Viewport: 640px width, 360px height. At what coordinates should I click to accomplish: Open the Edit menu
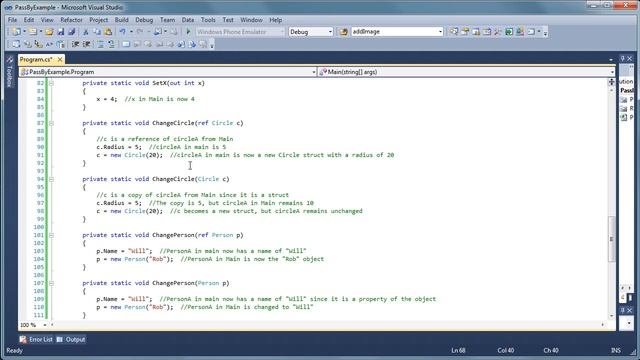[x=29, y=20]
